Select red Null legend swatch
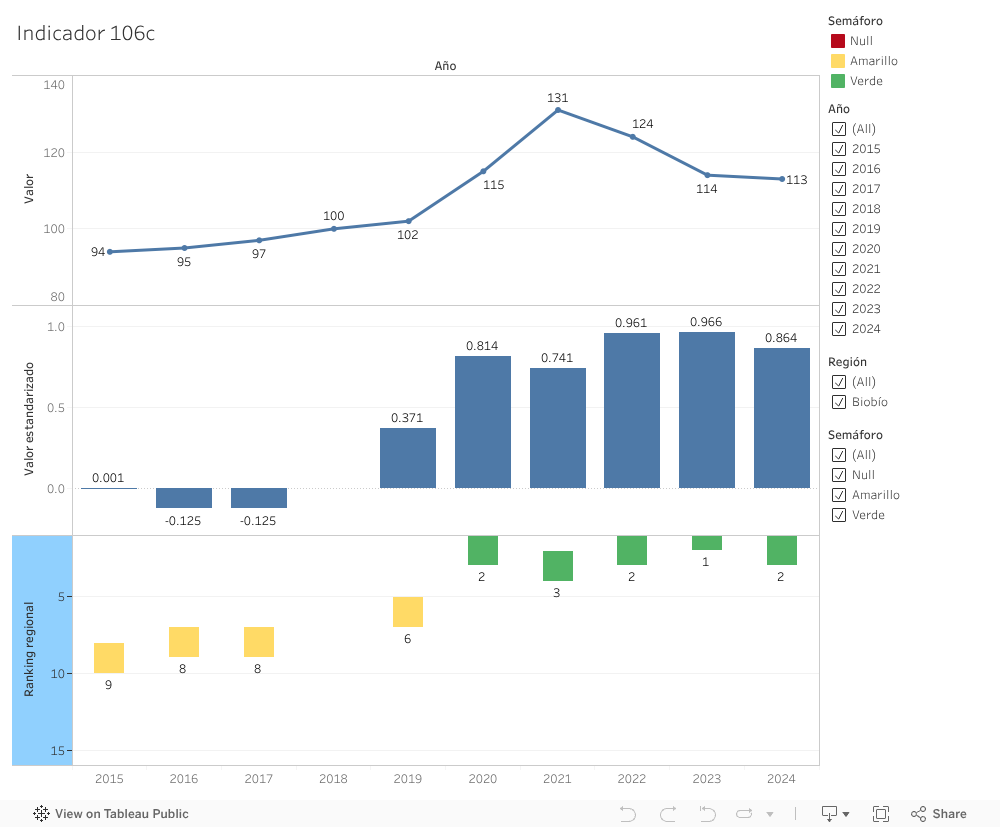Screen dimensions: 1000x827 (838, 41)
